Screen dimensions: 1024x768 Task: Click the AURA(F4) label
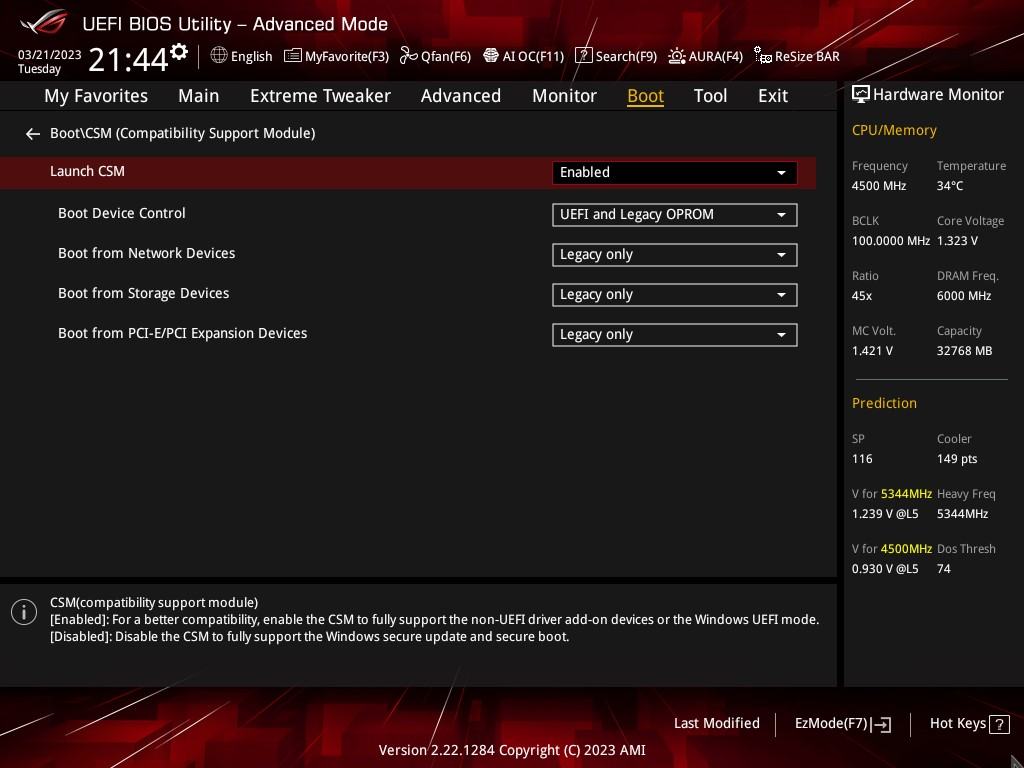pos(715,56)
